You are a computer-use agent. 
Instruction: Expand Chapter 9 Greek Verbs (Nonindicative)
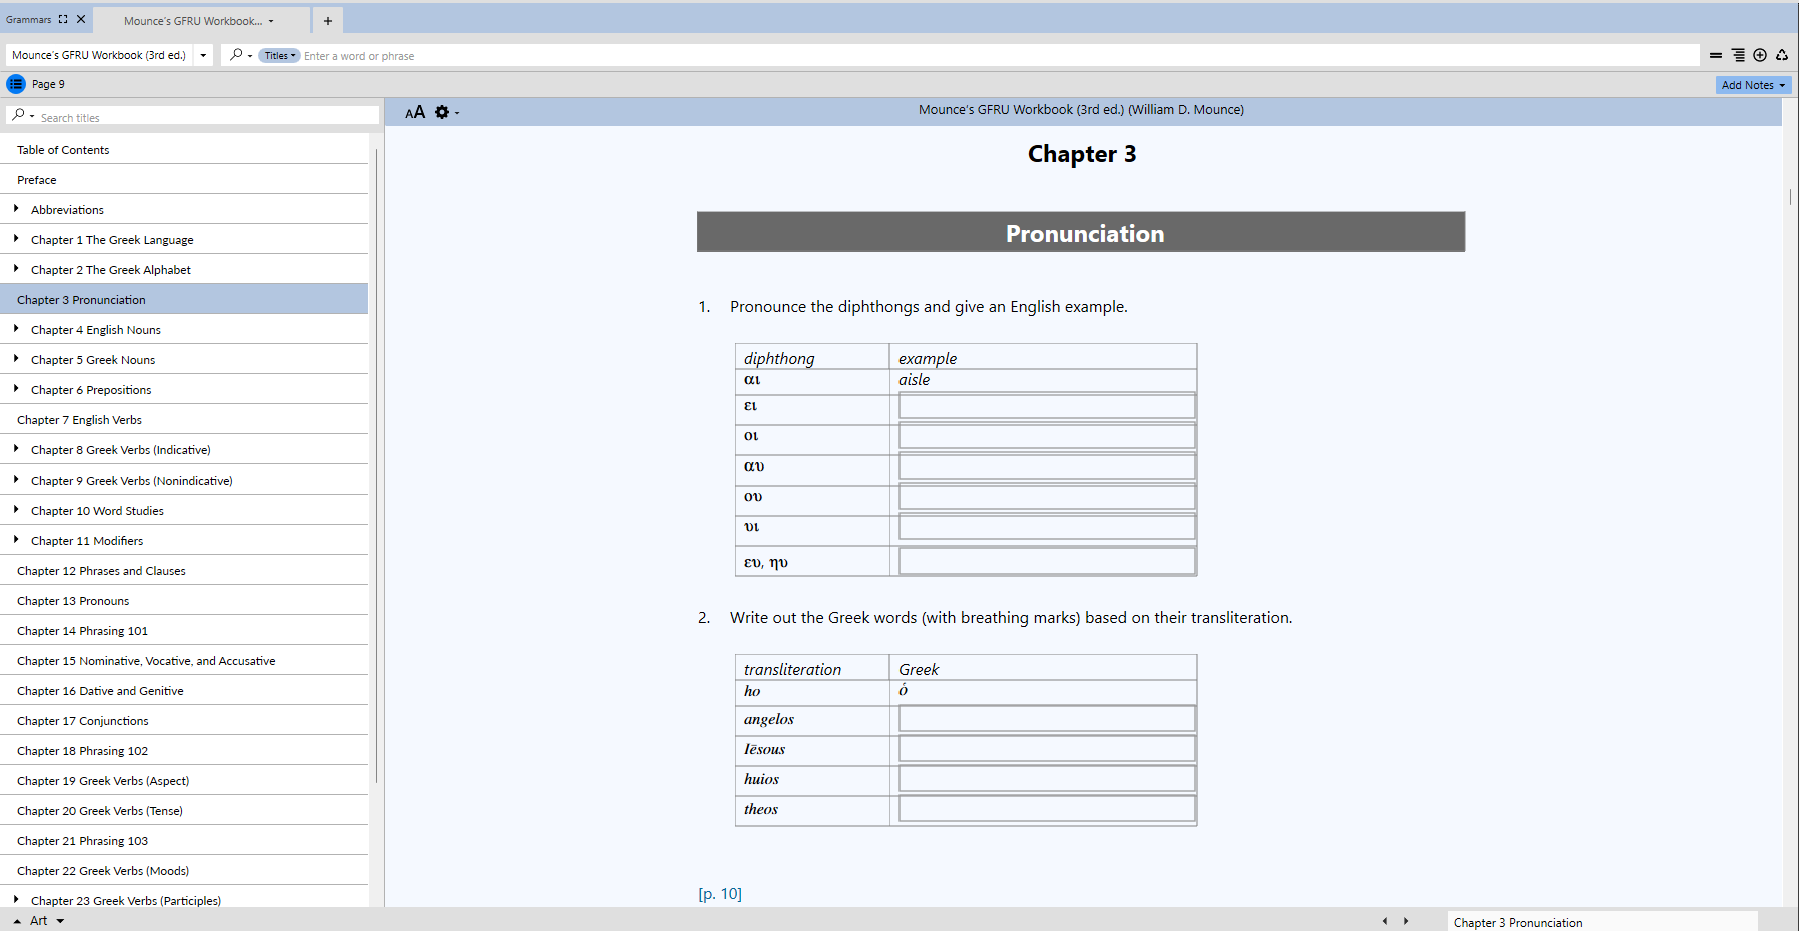click(16, 480)
